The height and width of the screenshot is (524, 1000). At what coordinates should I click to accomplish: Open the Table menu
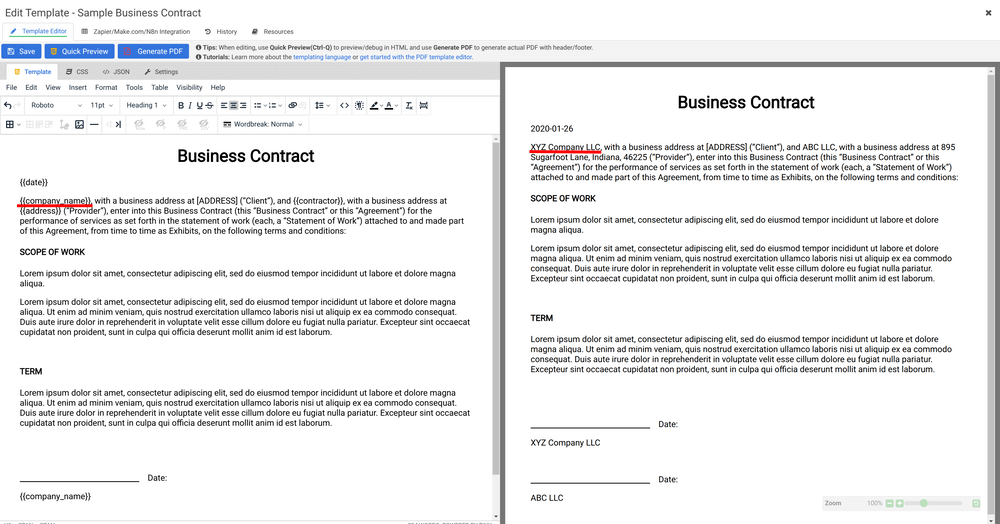159,87
